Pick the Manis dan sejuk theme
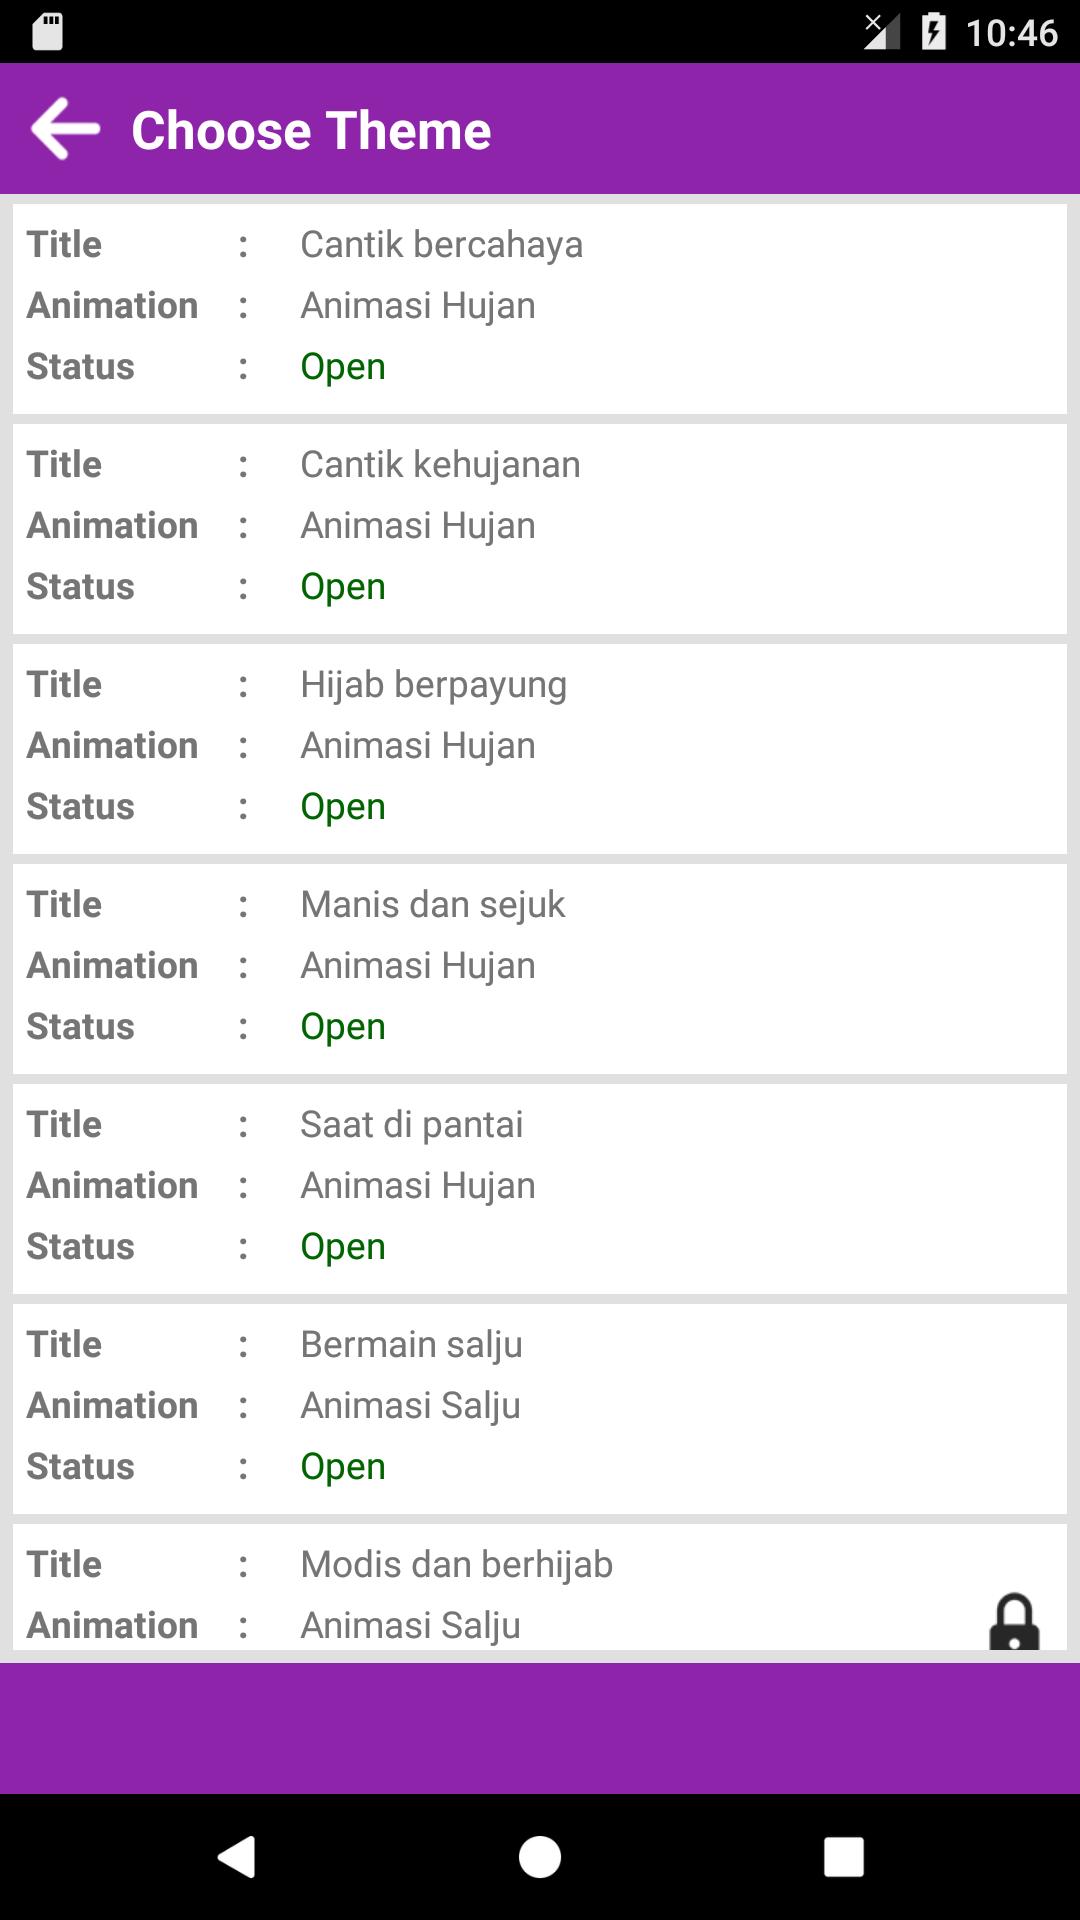Image resolution: width=1080 pixels, height=1920 pixels. (540, 969)
